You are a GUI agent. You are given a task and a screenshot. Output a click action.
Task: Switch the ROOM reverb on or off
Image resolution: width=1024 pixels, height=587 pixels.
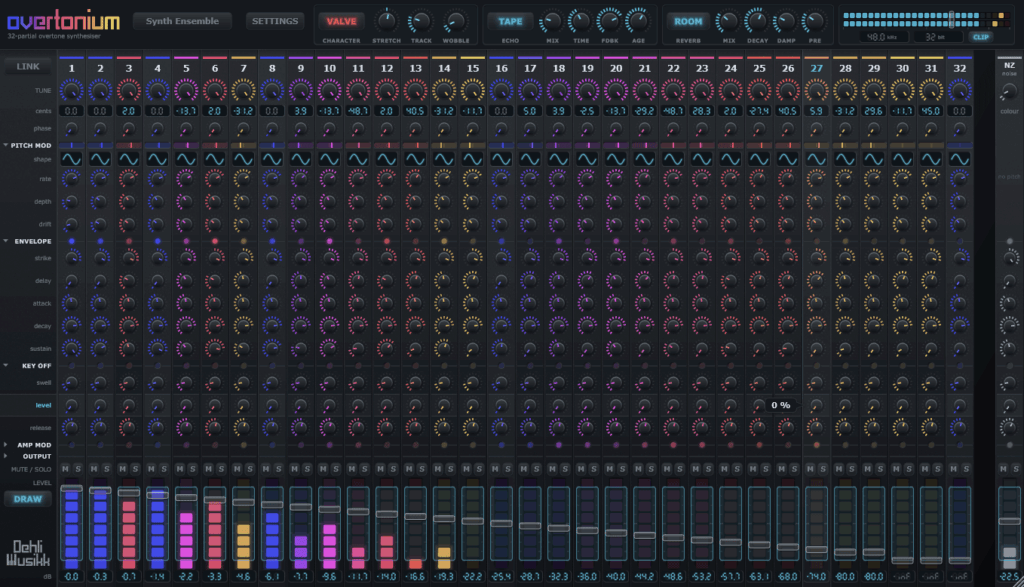coord(688,22)
